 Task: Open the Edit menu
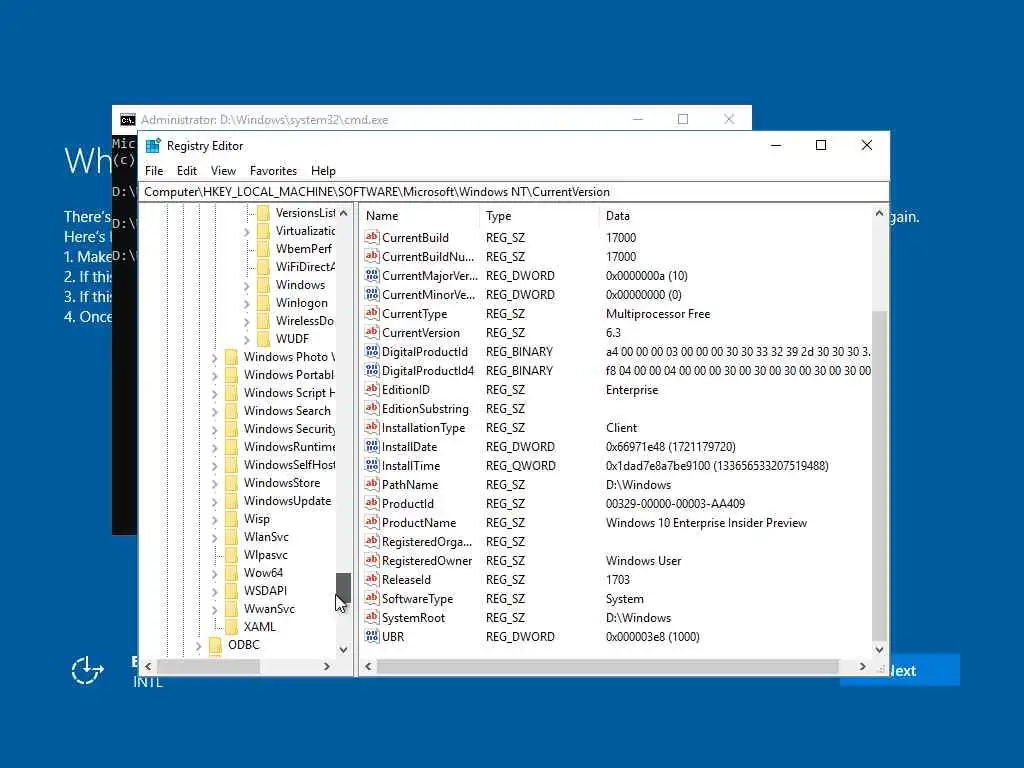187,170
